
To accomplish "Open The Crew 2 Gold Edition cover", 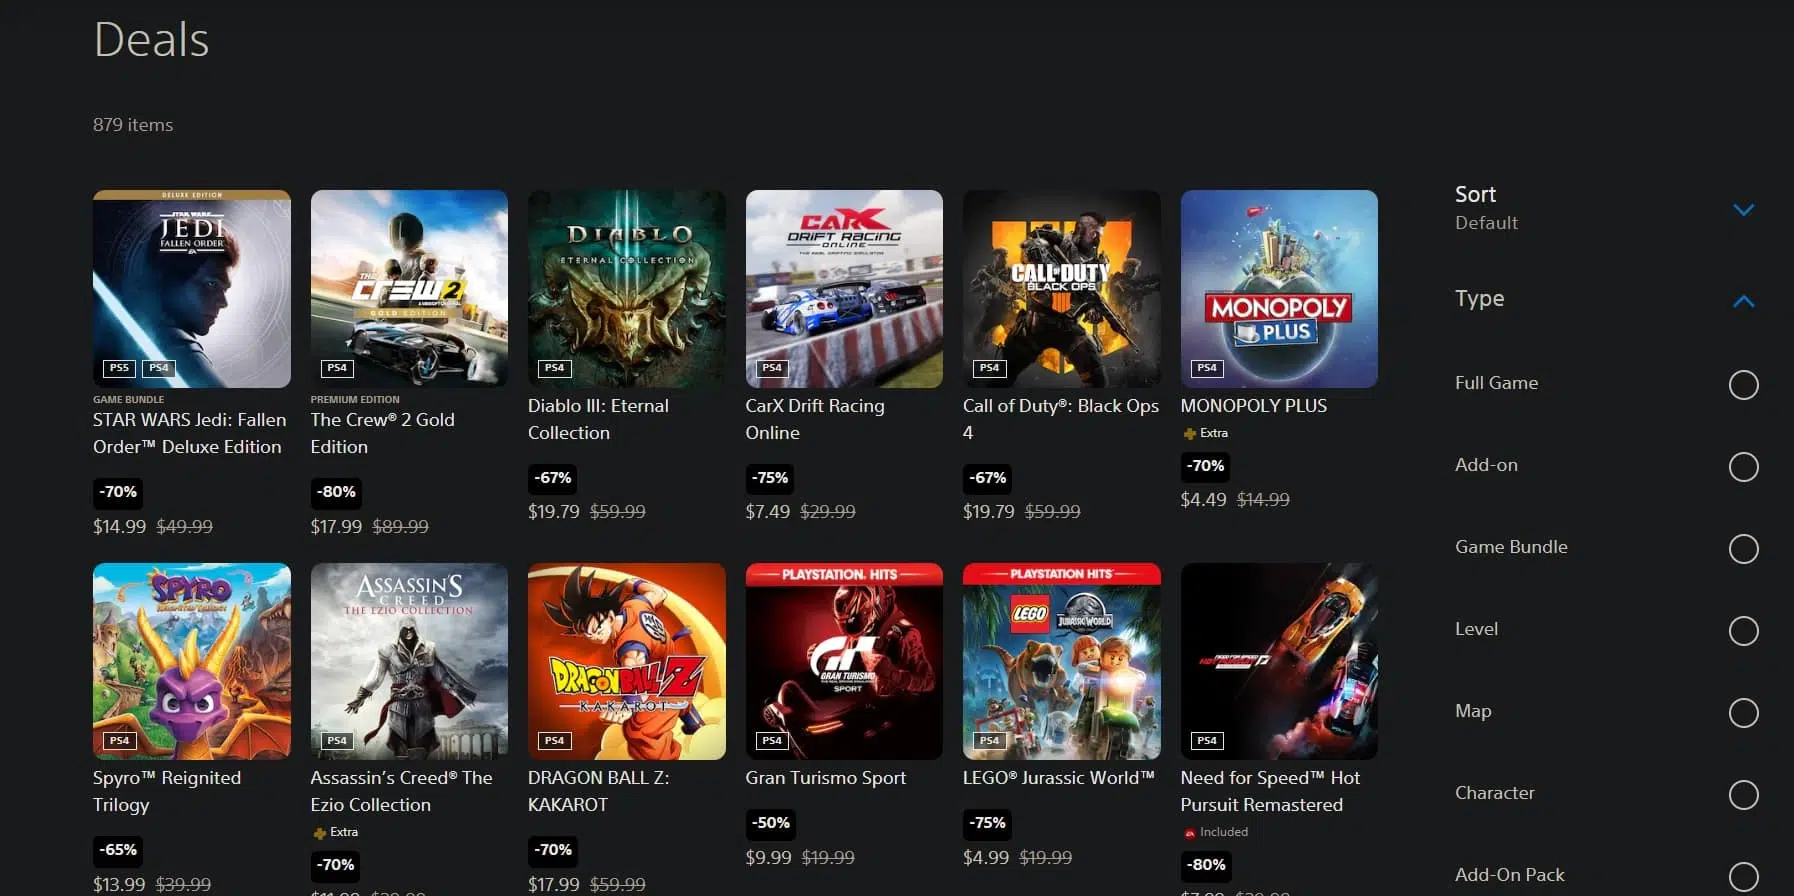I will pyautogui.click(x=409, y=289).
